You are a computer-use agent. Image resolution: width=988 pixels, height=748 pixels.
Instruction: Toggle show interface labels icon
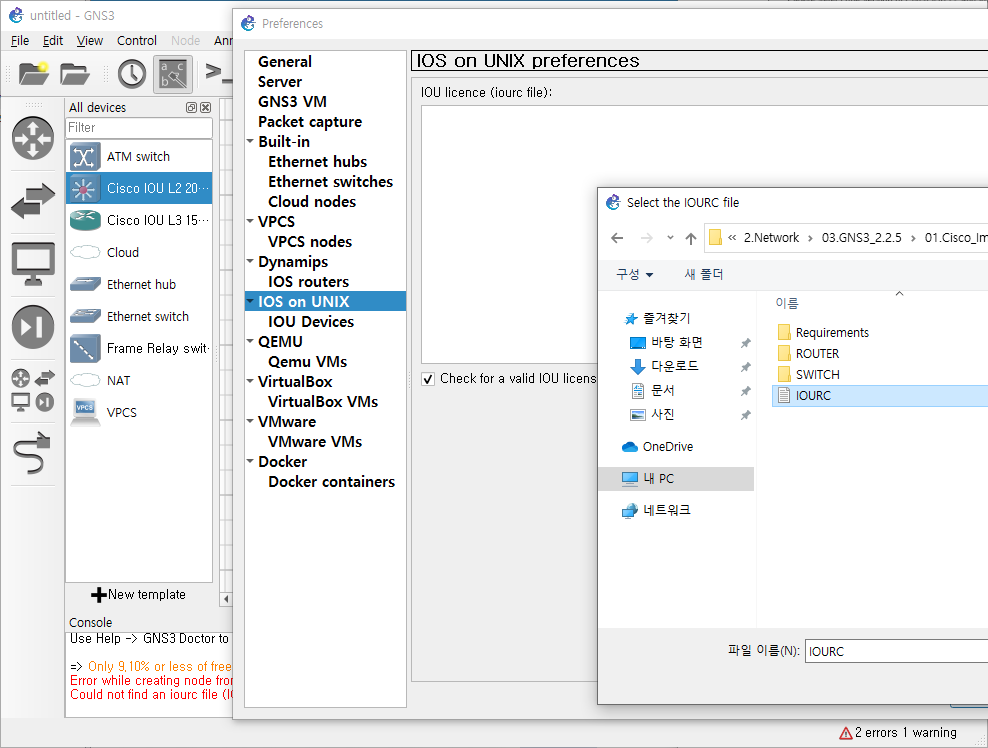tap(173, 74)
